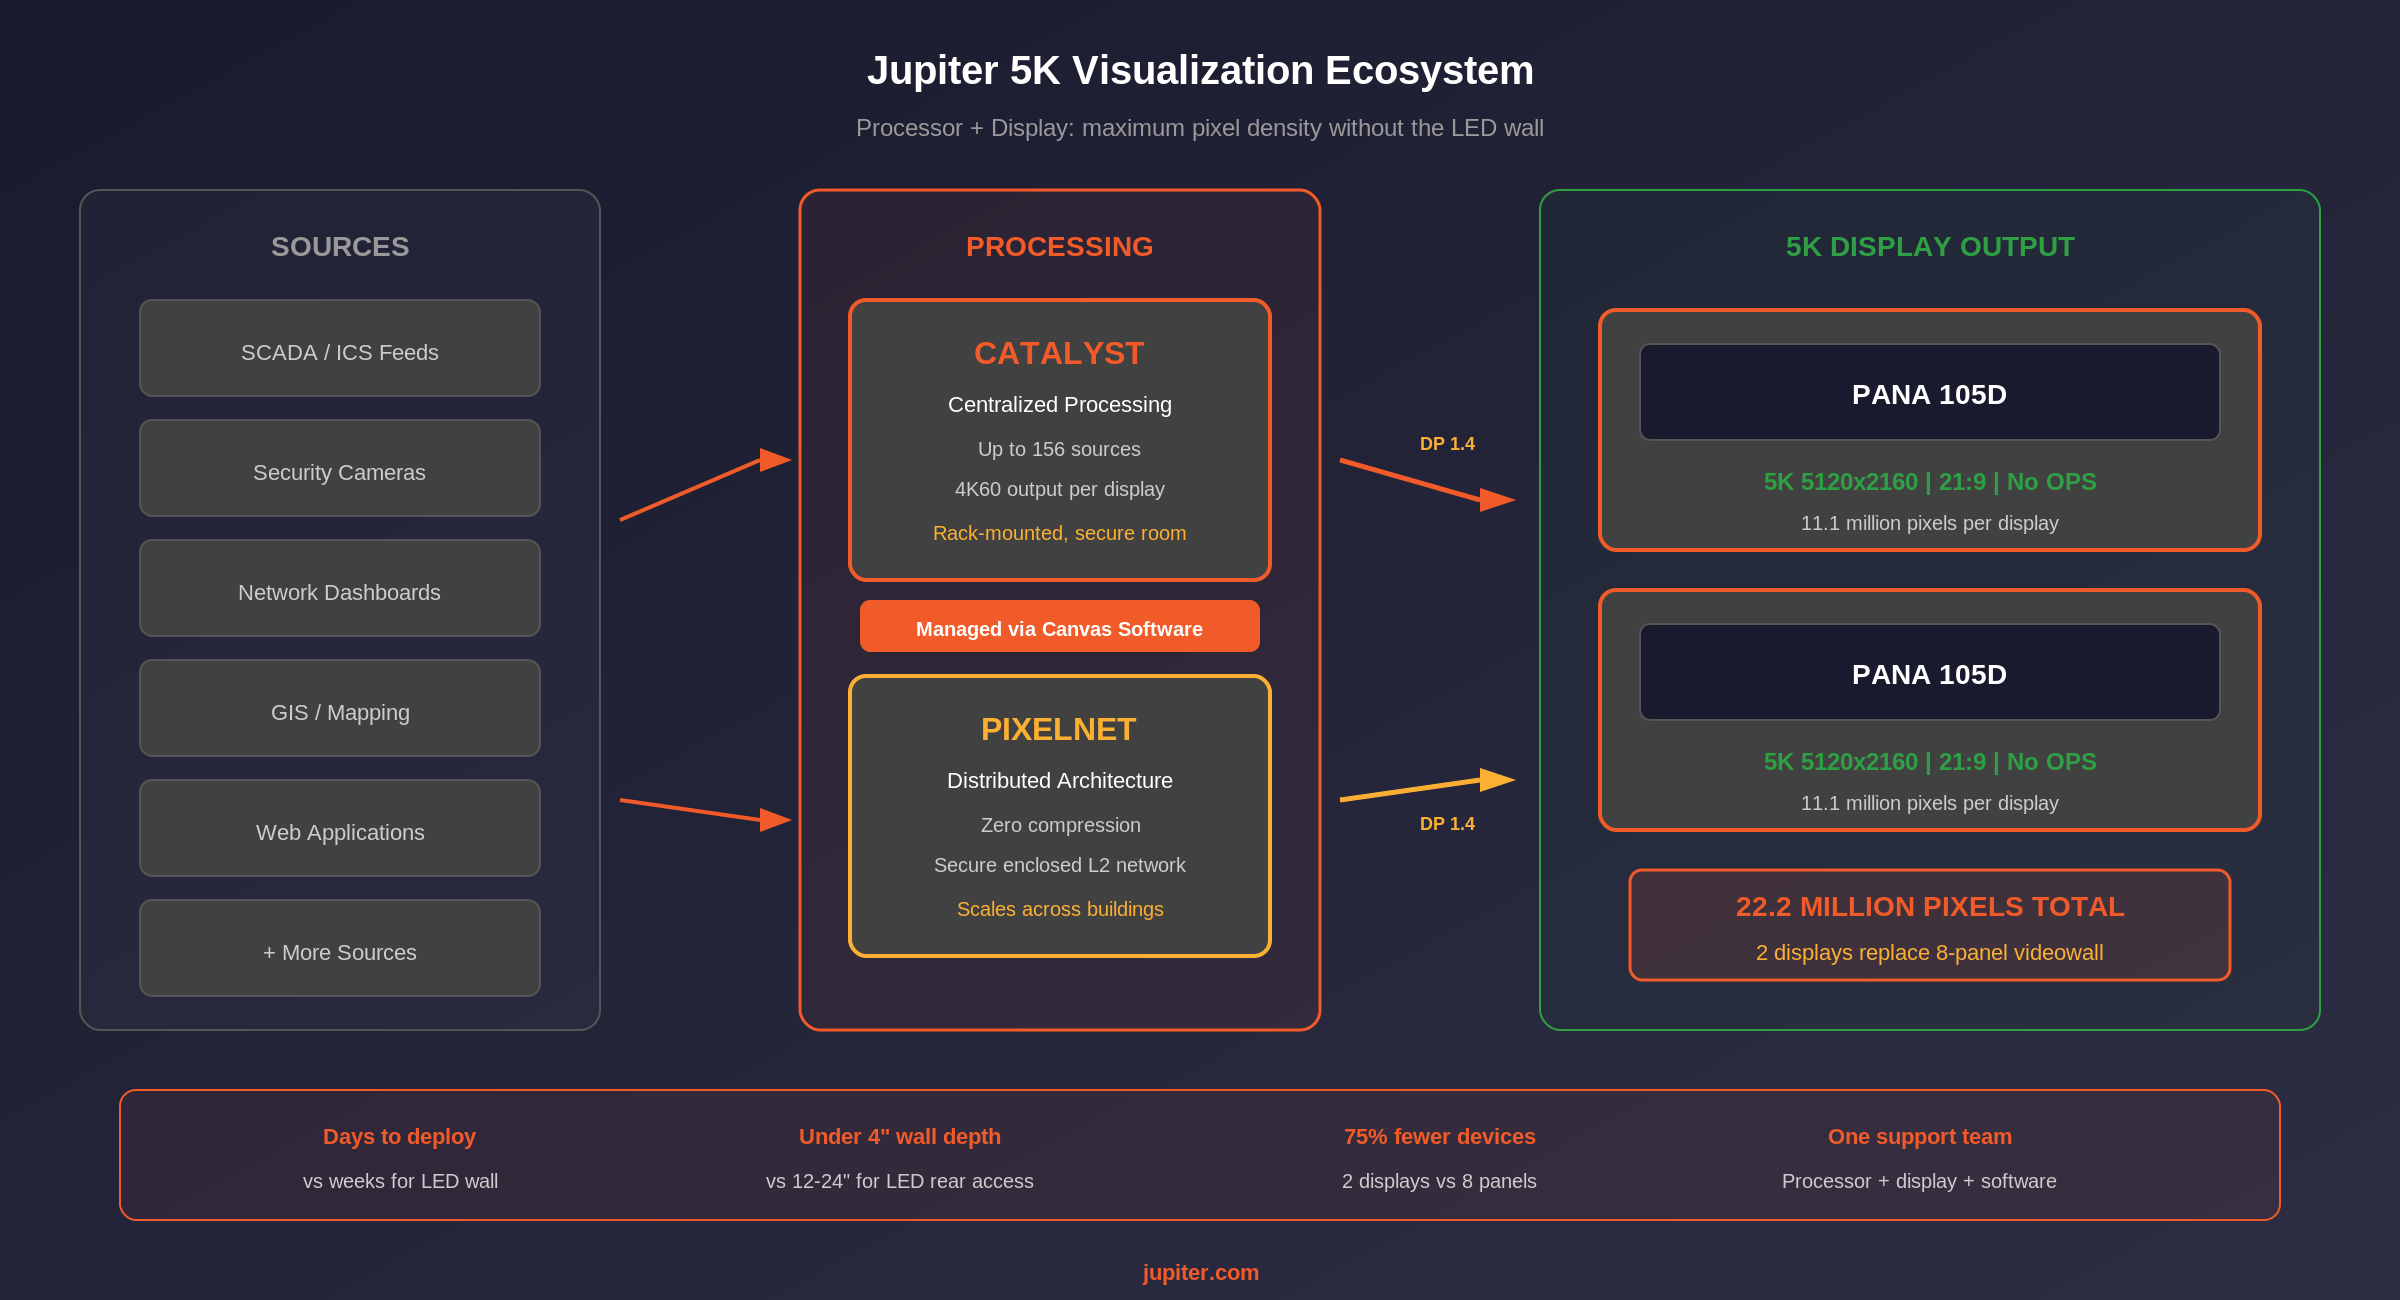Image resolution: width=2400 pixels, height=1300 pixels.
Task: Click the CATALYST title
Action: pyautogui.click(x=1059, y=353)
